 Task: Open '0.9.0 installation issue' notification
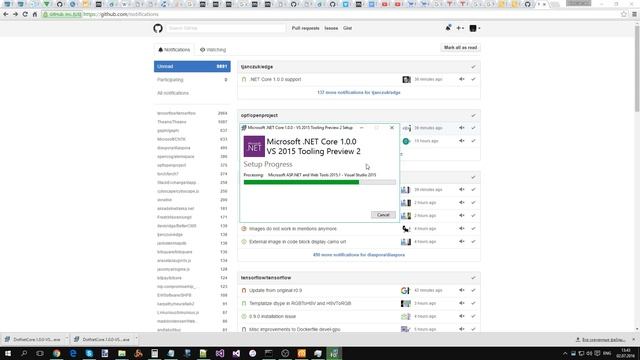272,316
